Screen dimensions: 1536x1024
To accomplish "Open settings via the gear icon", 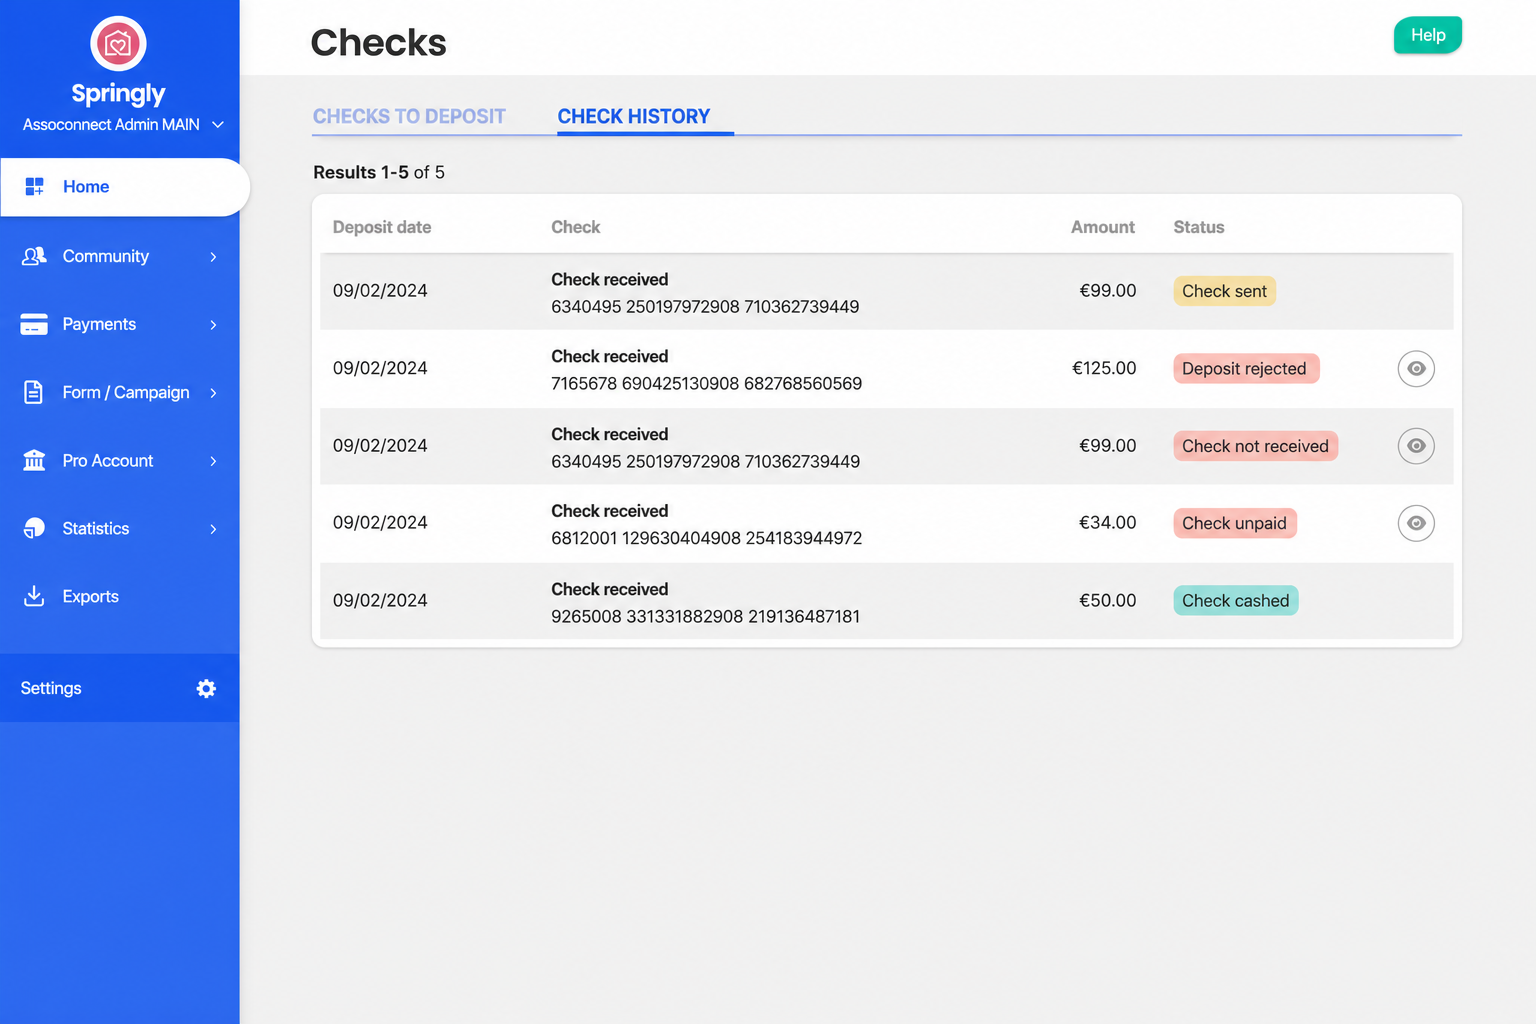I will click(x=206, y=688).
